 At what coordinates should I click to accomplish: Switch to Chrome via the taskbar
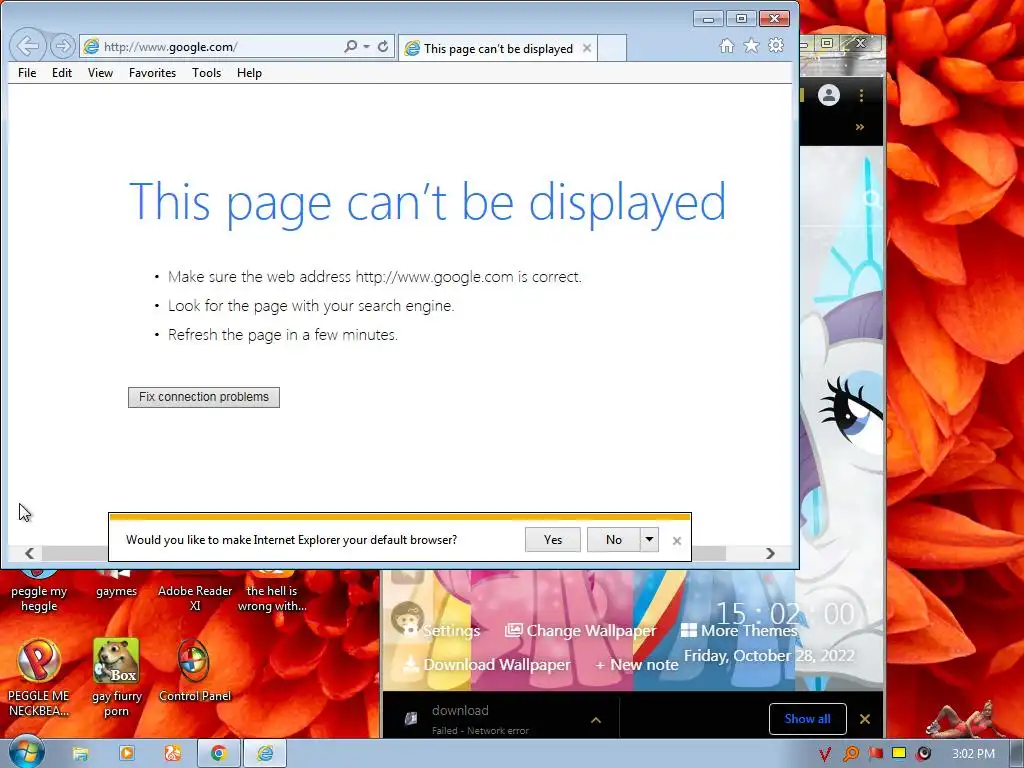click(x=218, y=754)
